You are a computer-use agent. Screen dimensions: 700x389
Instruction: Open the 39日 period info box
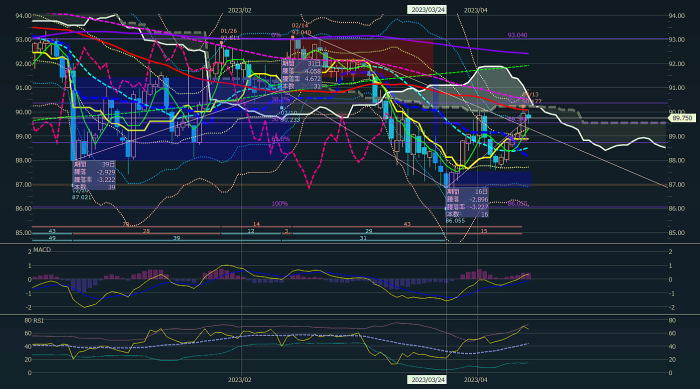click(x=94, y=176)
